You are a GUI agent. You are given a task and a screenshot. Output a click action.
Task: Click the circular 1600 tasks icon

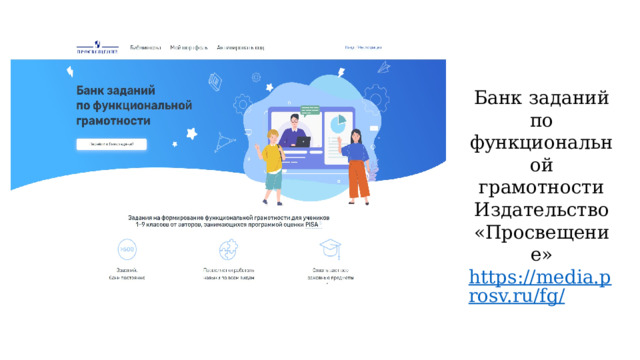pos(127,249)
